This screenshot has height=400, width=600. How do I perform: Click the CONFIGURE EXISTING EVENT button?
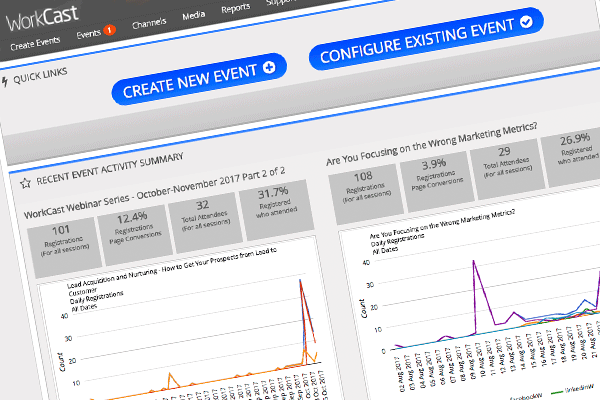pos(426,39)
